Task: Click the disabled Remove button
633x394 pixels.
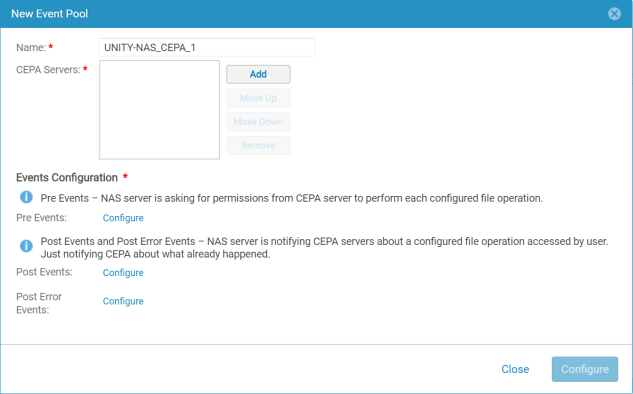Action: coord(258,145)
